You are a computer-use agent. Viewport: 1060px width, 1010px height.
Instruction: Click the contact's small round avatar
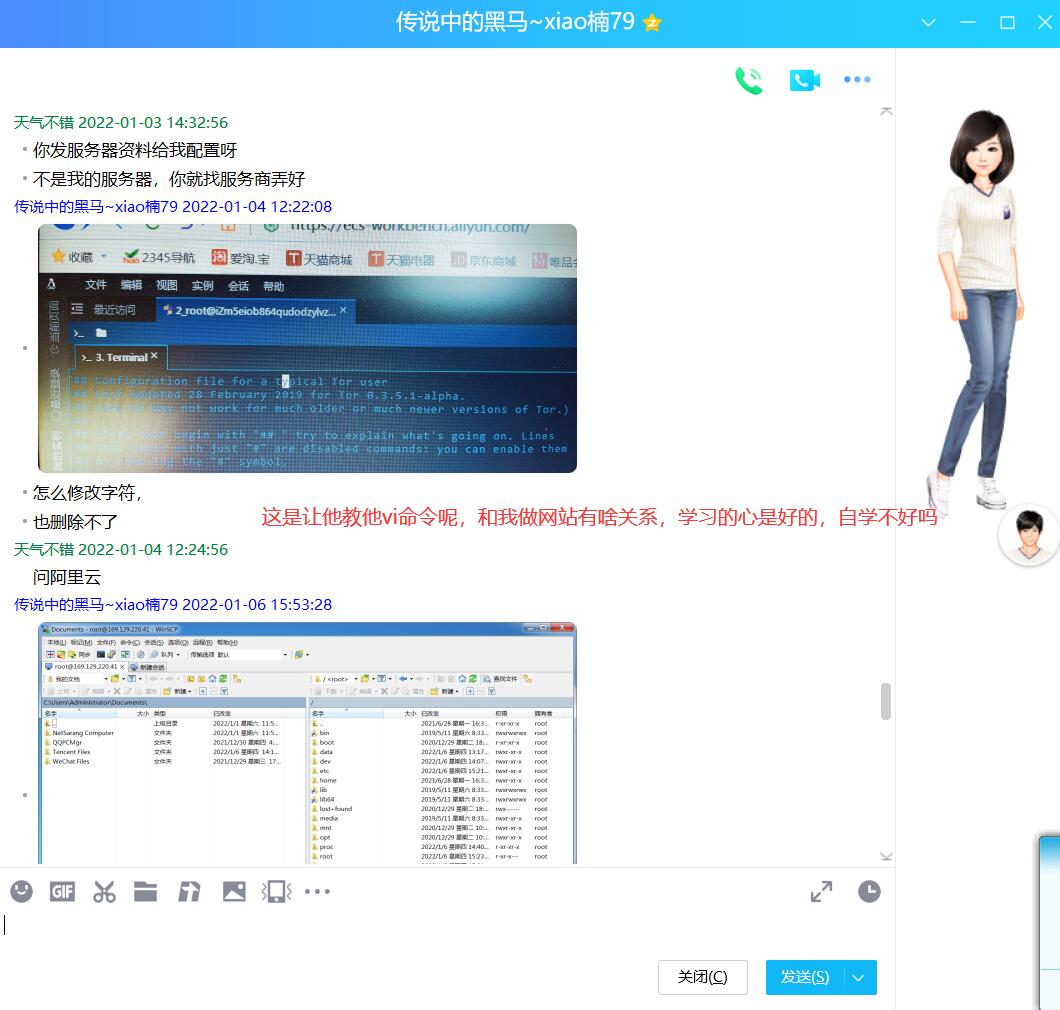pos(1029,535)
